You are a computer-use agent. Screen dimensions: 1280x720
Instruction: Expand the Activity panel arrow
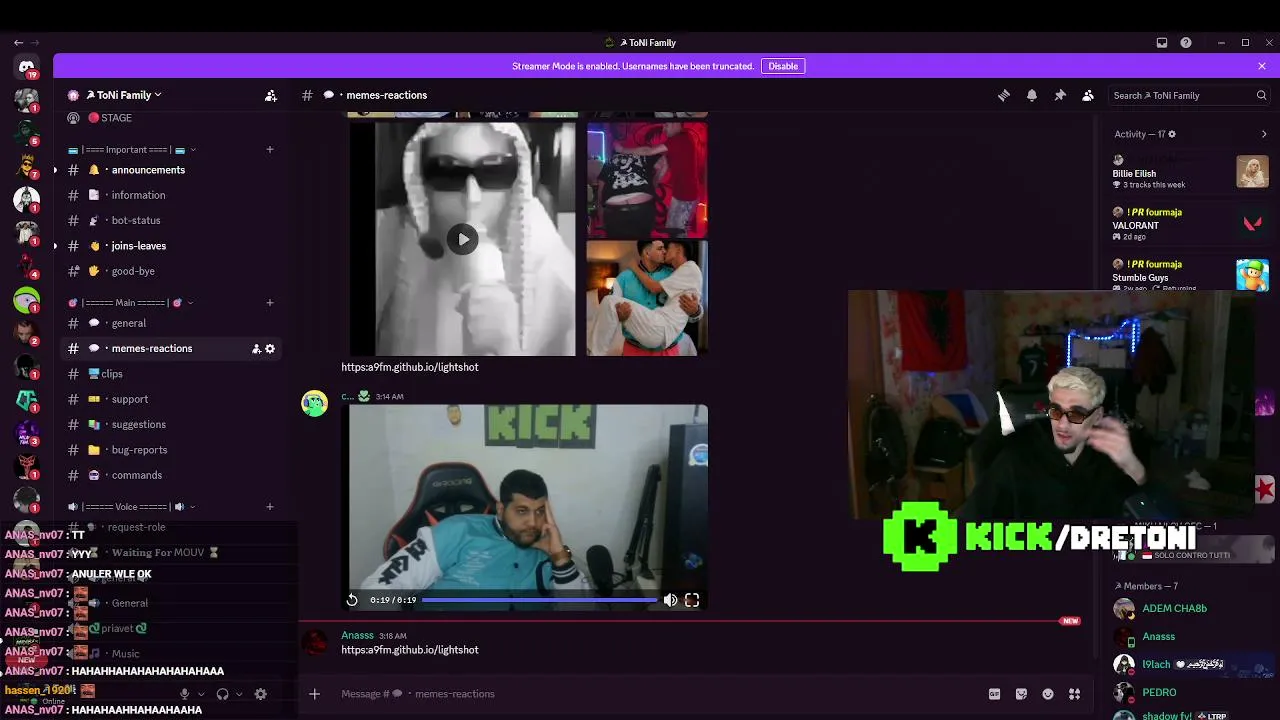click(x=1264, y=134)
